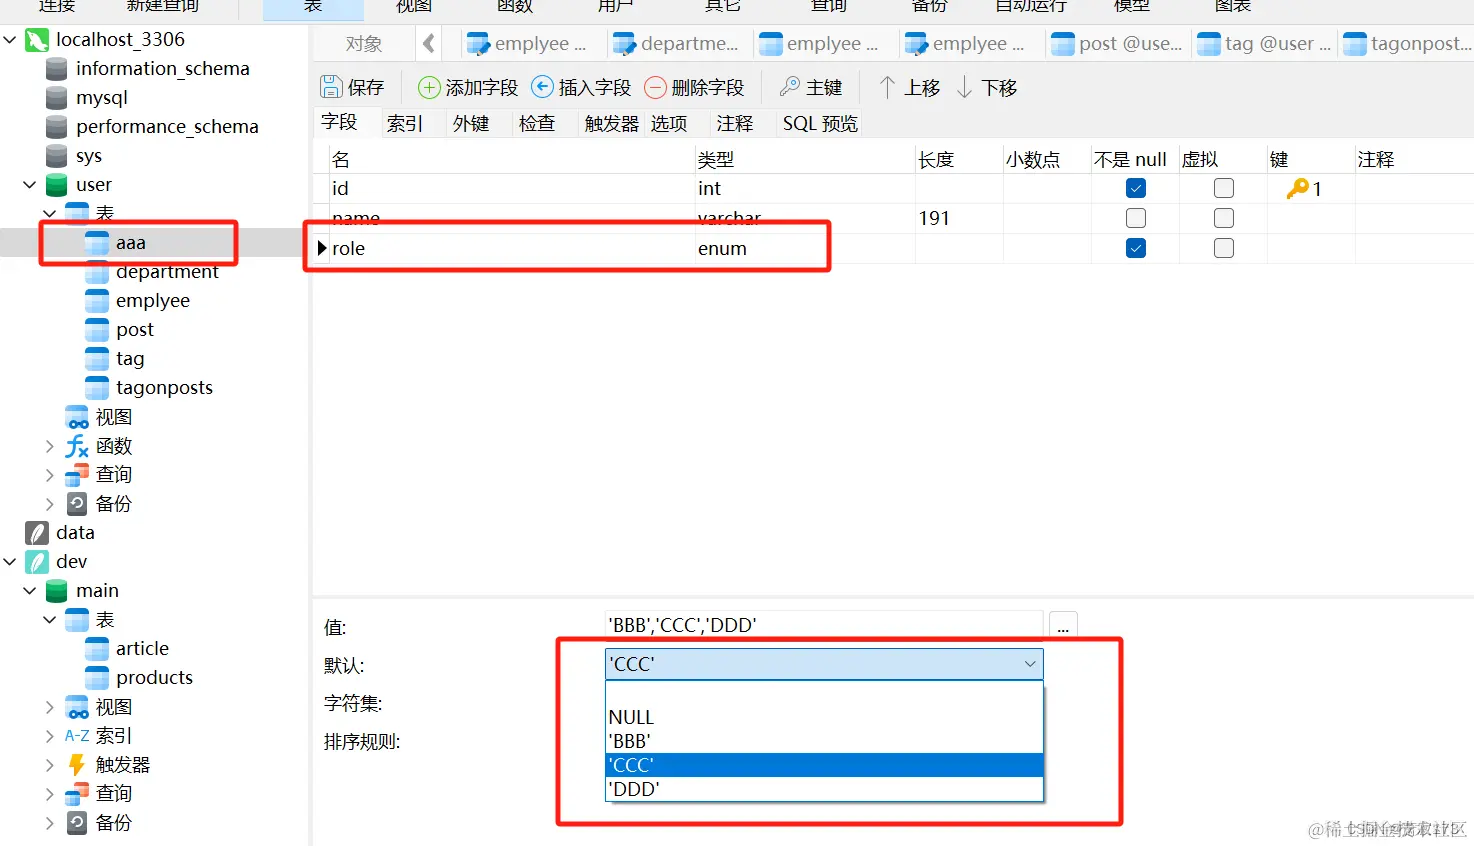Click the Move Down arrow icon
Viewport: 1474px width, 846px height.
[964, 87]
